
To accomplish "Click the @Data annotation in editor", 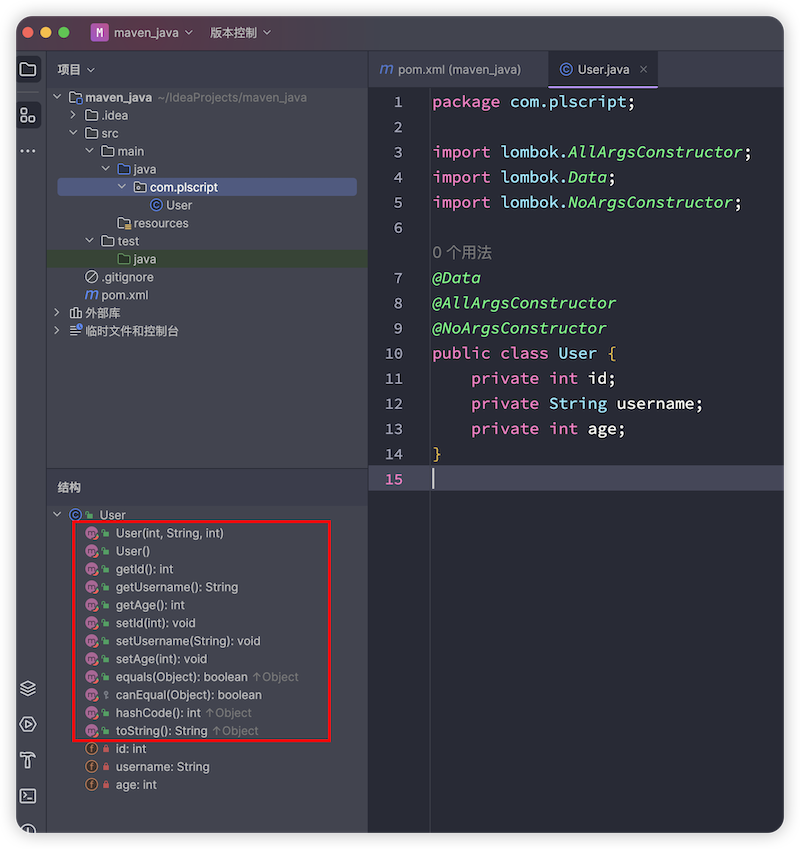I will (x=456, y=278).
